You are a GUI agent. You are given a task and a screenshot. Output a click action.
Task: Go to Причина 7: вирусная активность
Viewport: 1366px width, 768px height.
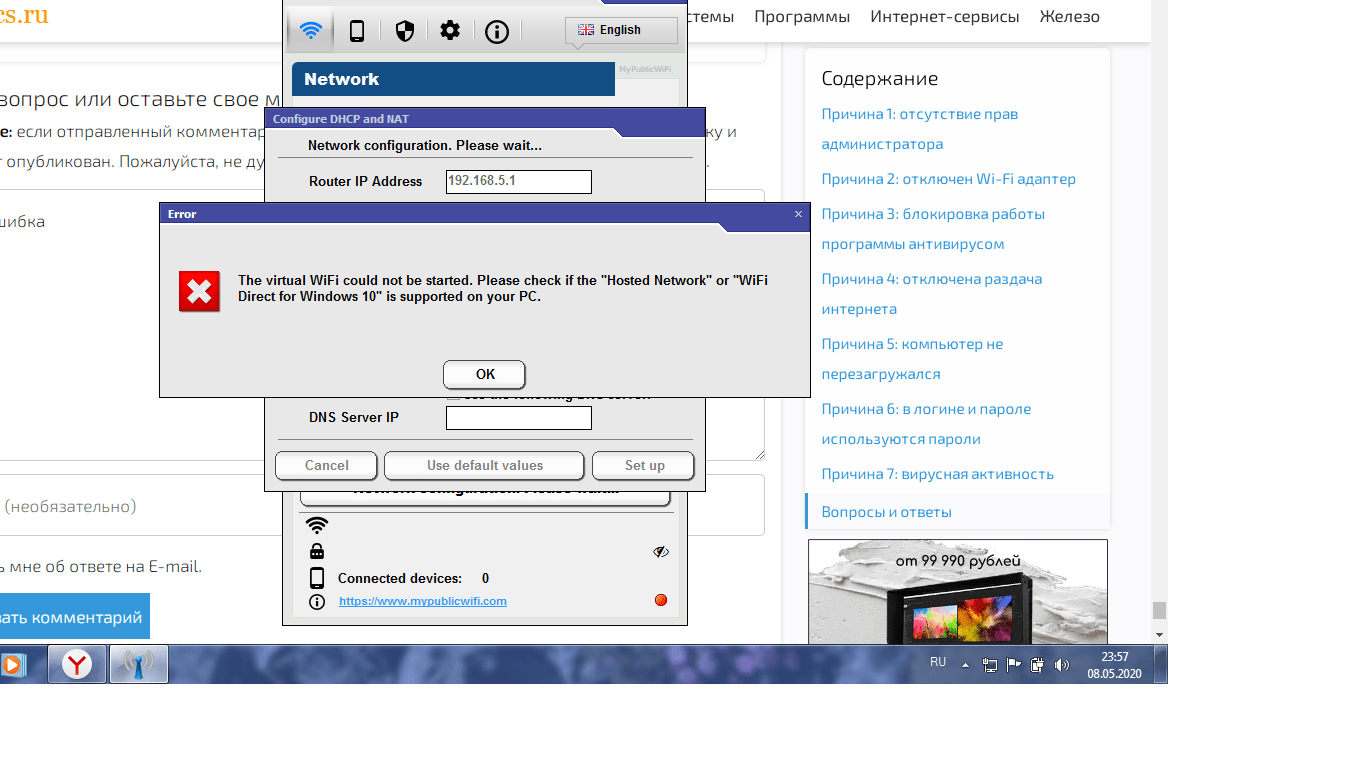(x=938, y=474)
